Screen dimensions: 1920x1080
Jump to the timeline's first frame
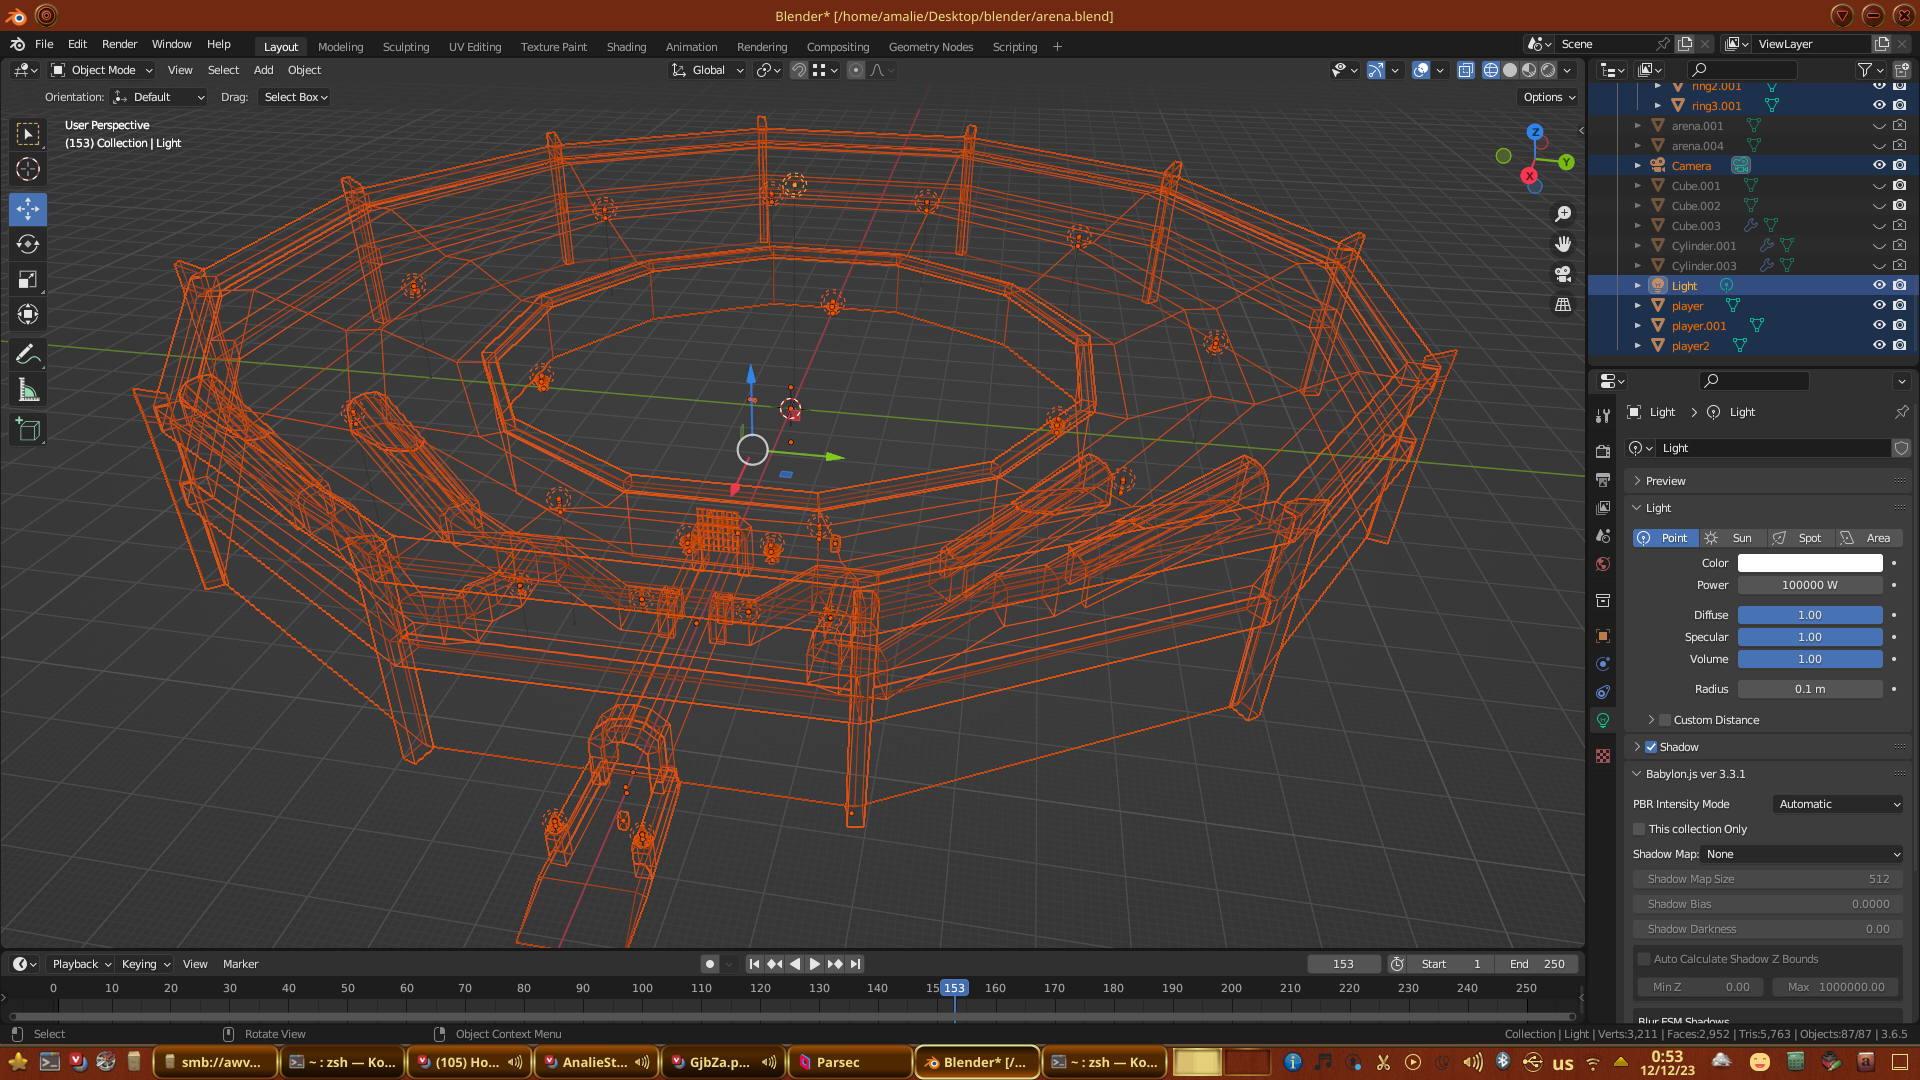(x=754, y=964)
